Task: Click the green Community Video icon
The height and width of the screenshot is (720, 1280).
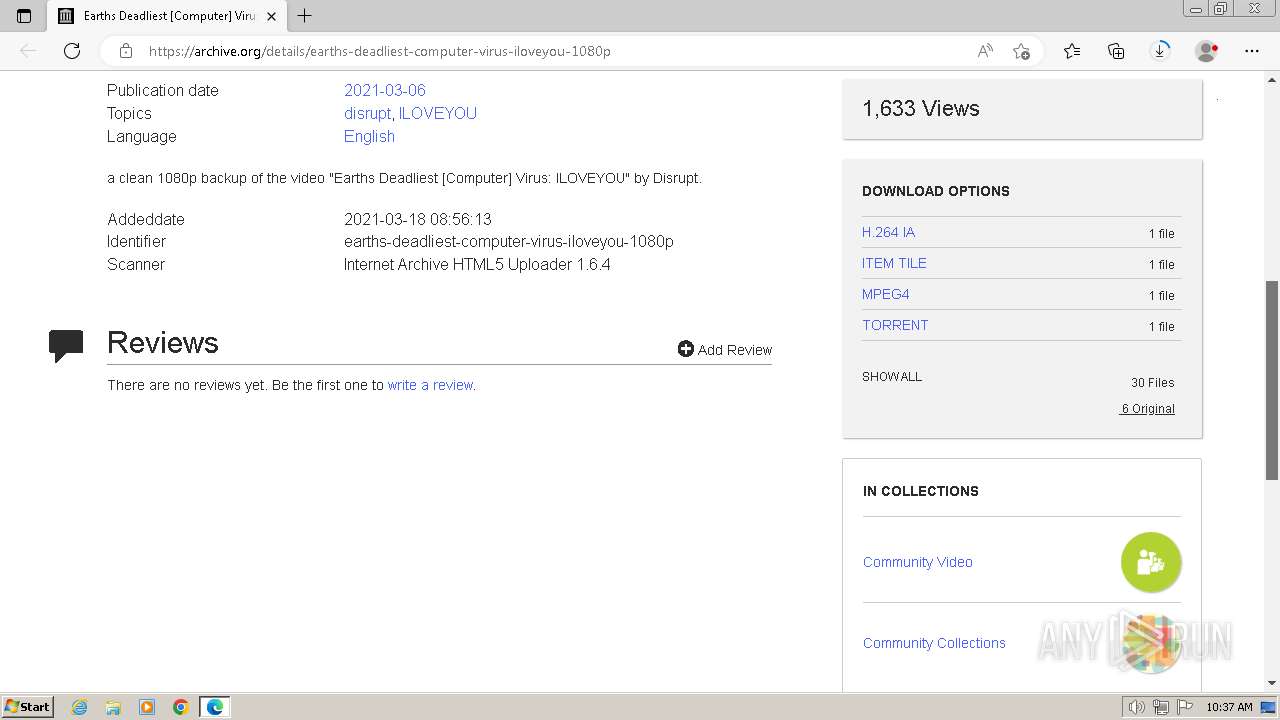Action: click(x=1151, y=562)
